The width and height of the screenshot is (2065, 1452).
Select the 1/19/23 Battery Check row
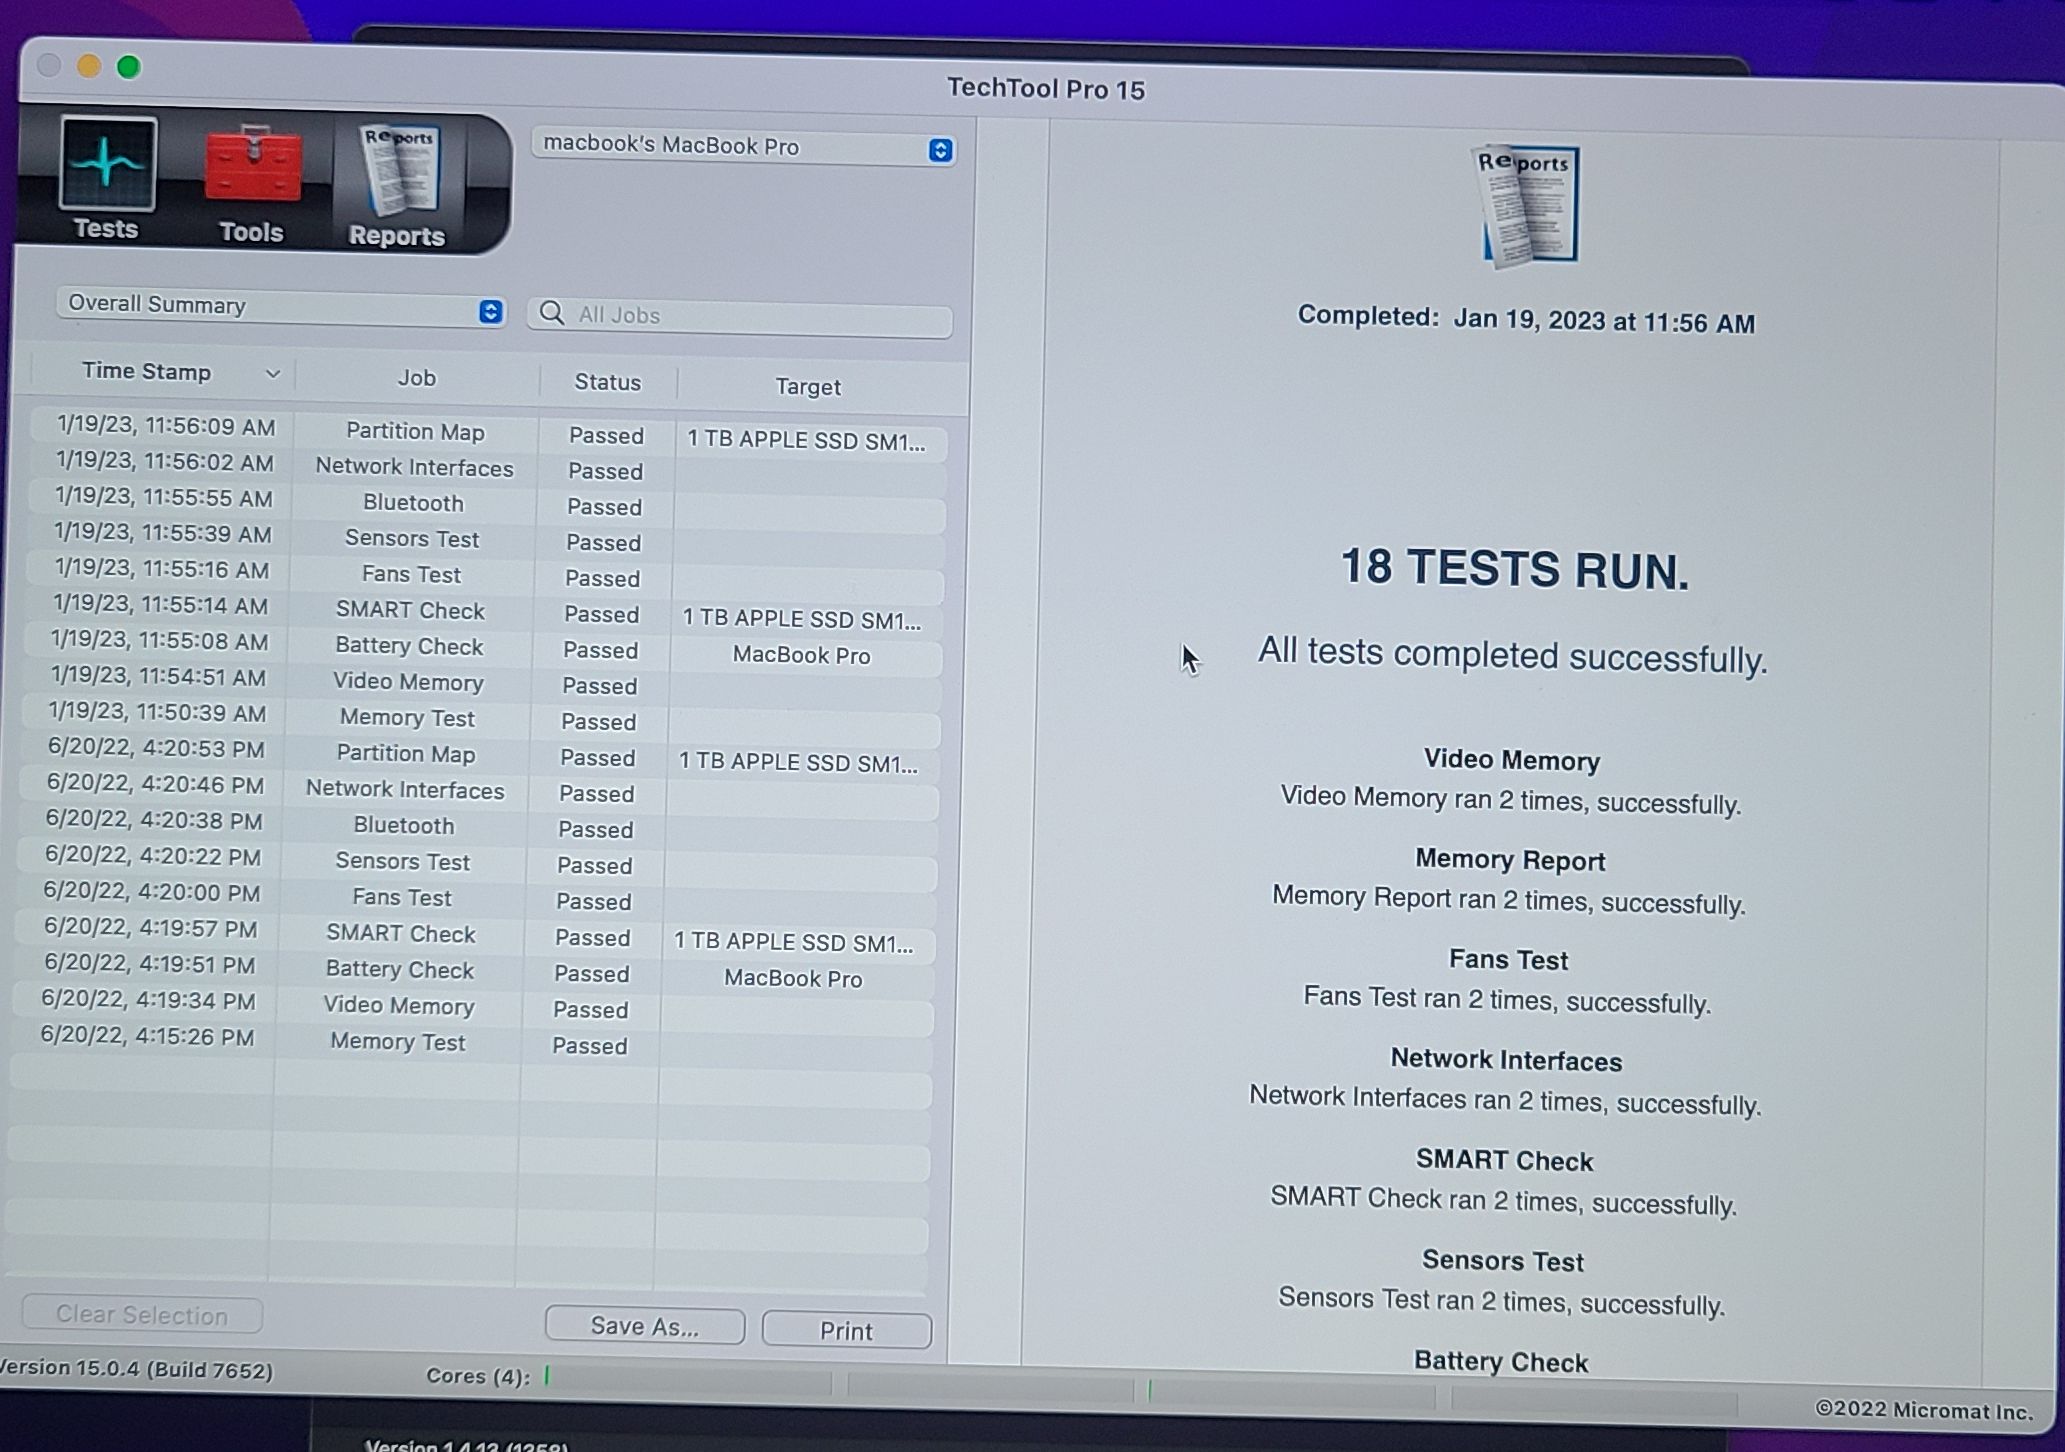tap(408, 647)
